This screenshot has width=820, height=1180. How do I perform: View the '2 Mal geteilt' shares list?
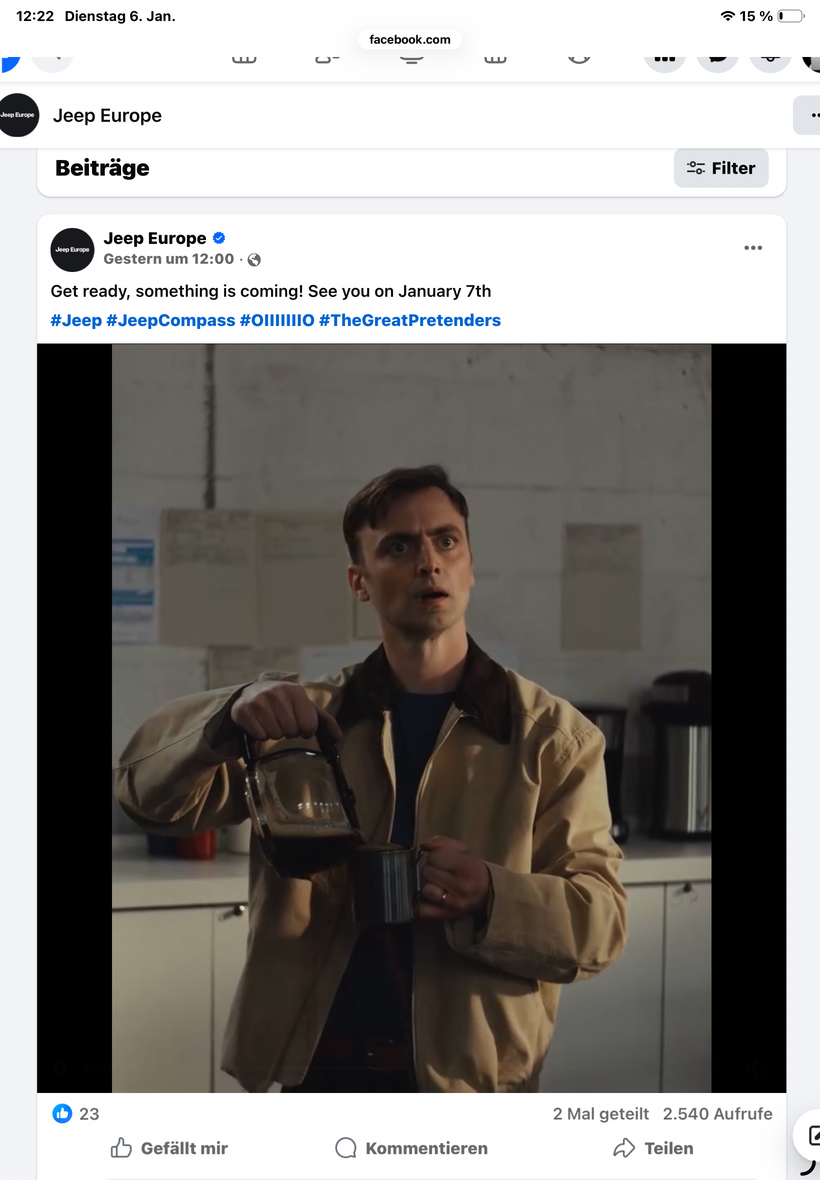[x=600, y=1113]
